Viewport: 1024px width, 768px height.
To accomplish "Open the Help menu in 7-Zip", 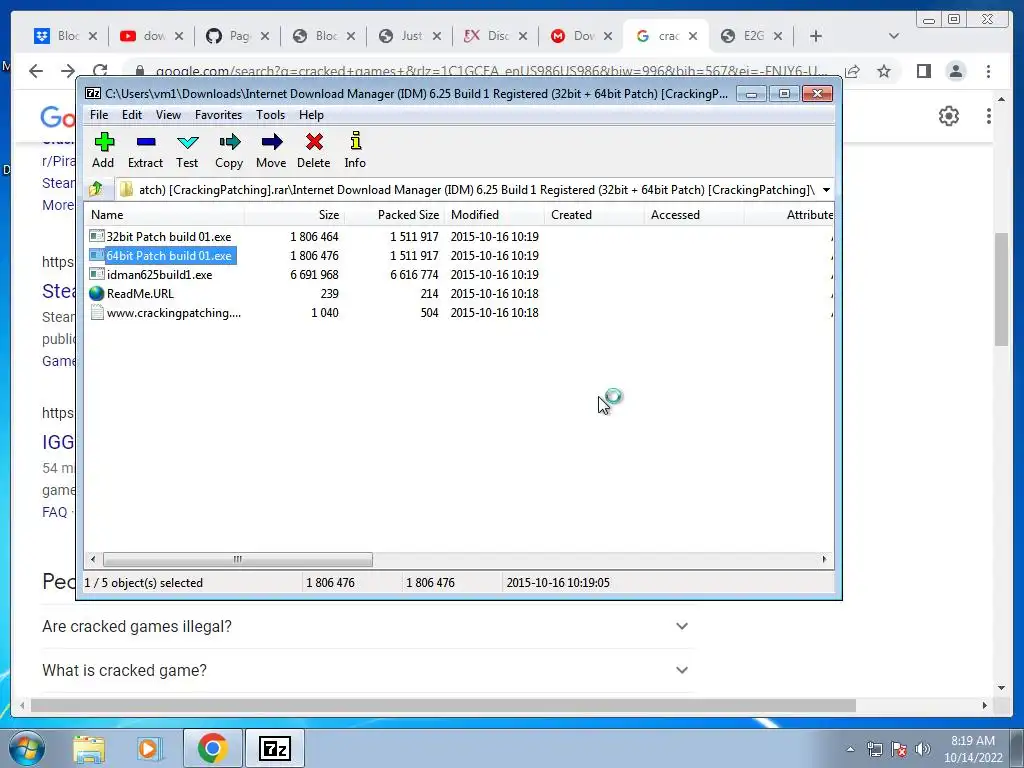I will (x=312, y=115).
